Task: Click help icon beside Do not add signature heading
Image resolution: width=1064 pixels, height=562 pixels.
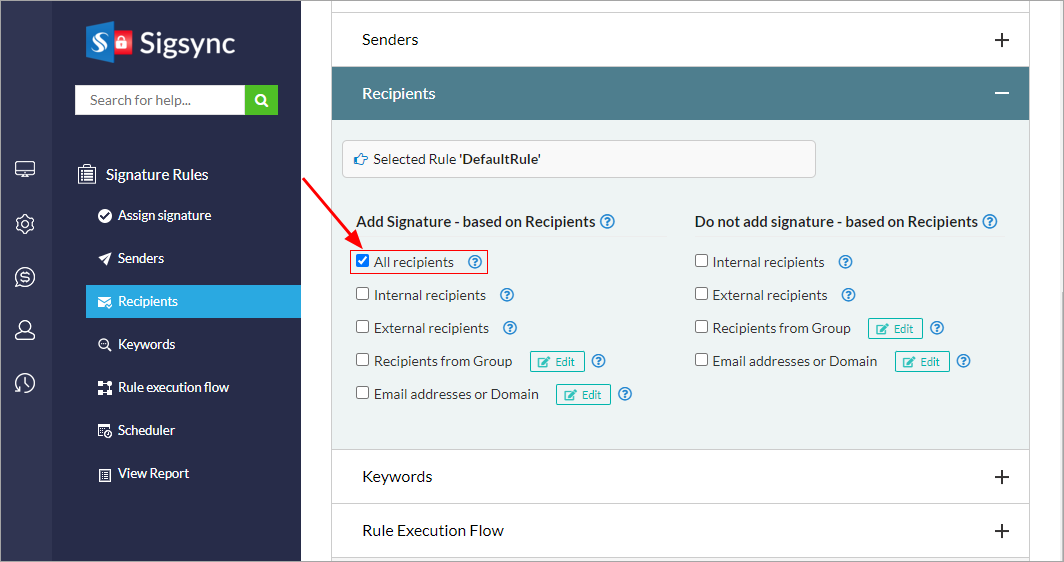Action: click(990, 222)
